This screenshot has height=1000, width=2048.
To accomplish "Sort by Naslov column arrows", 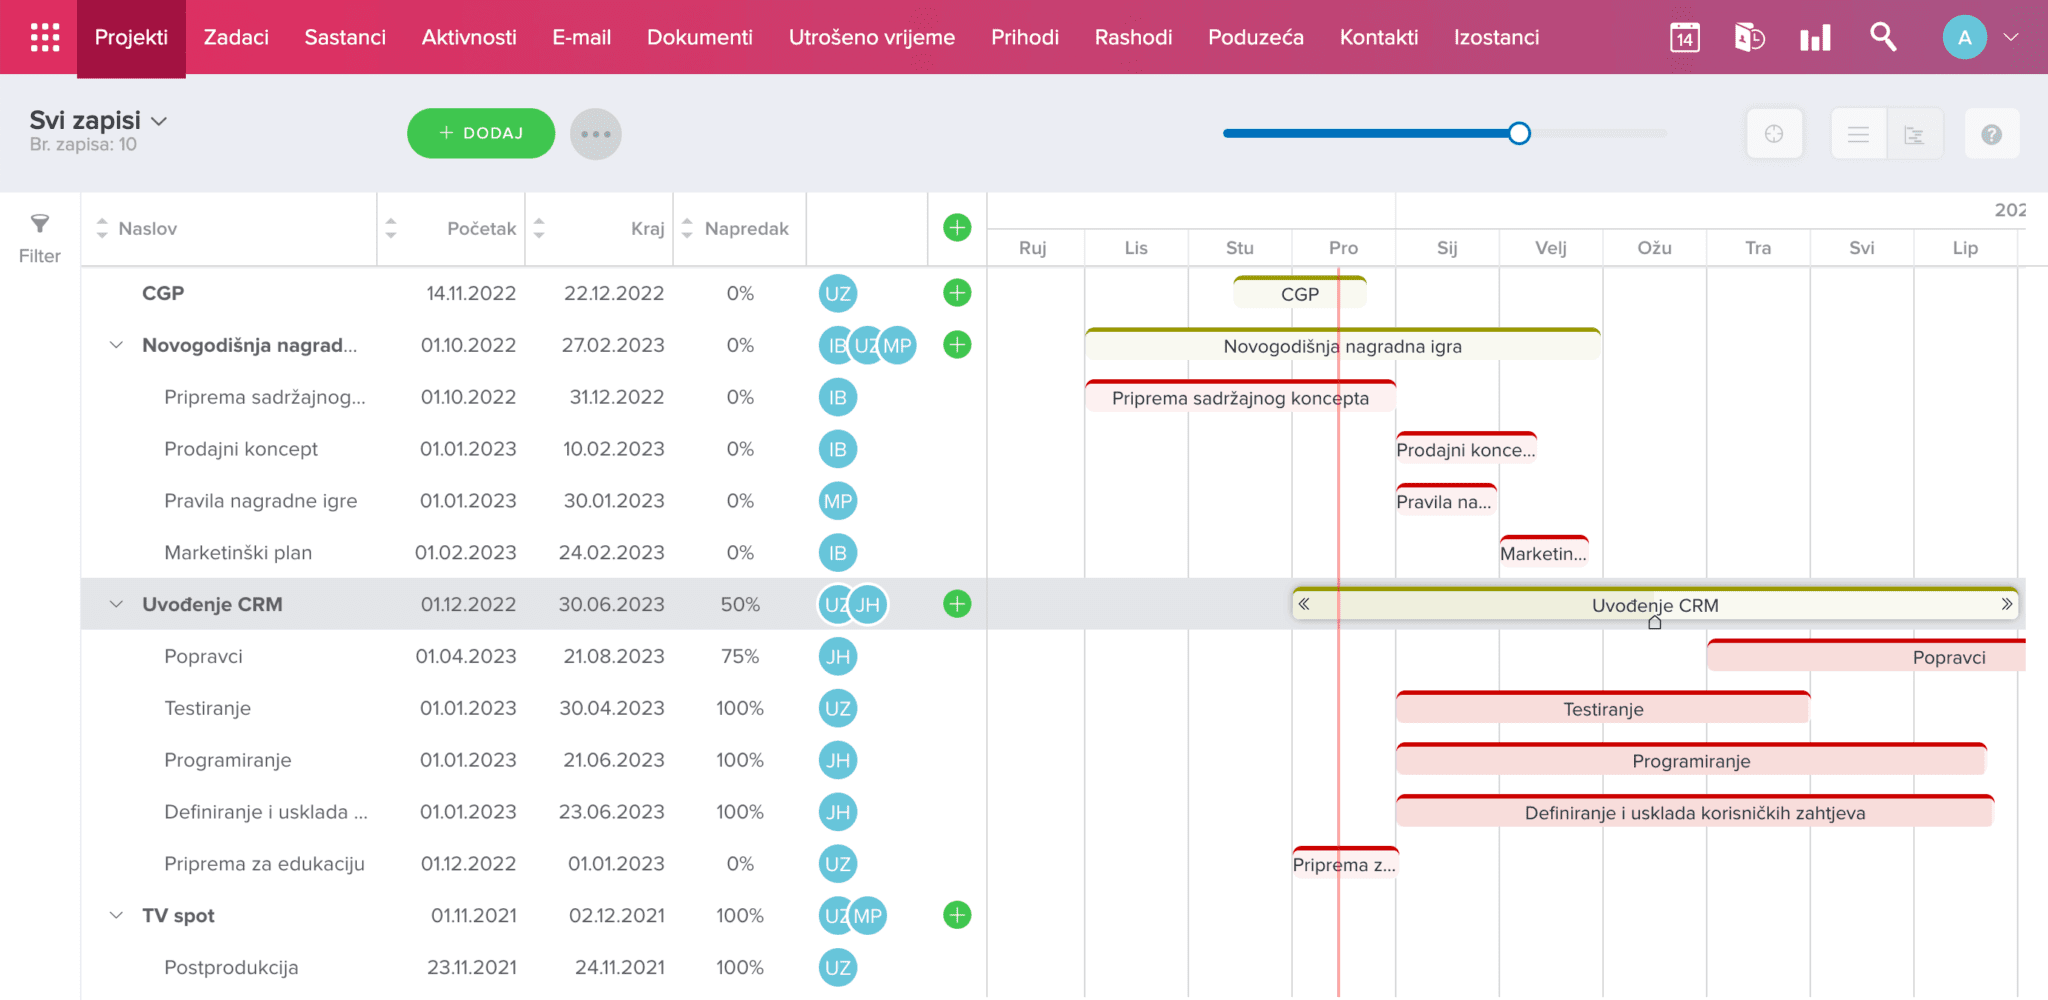I will point(102,228).
